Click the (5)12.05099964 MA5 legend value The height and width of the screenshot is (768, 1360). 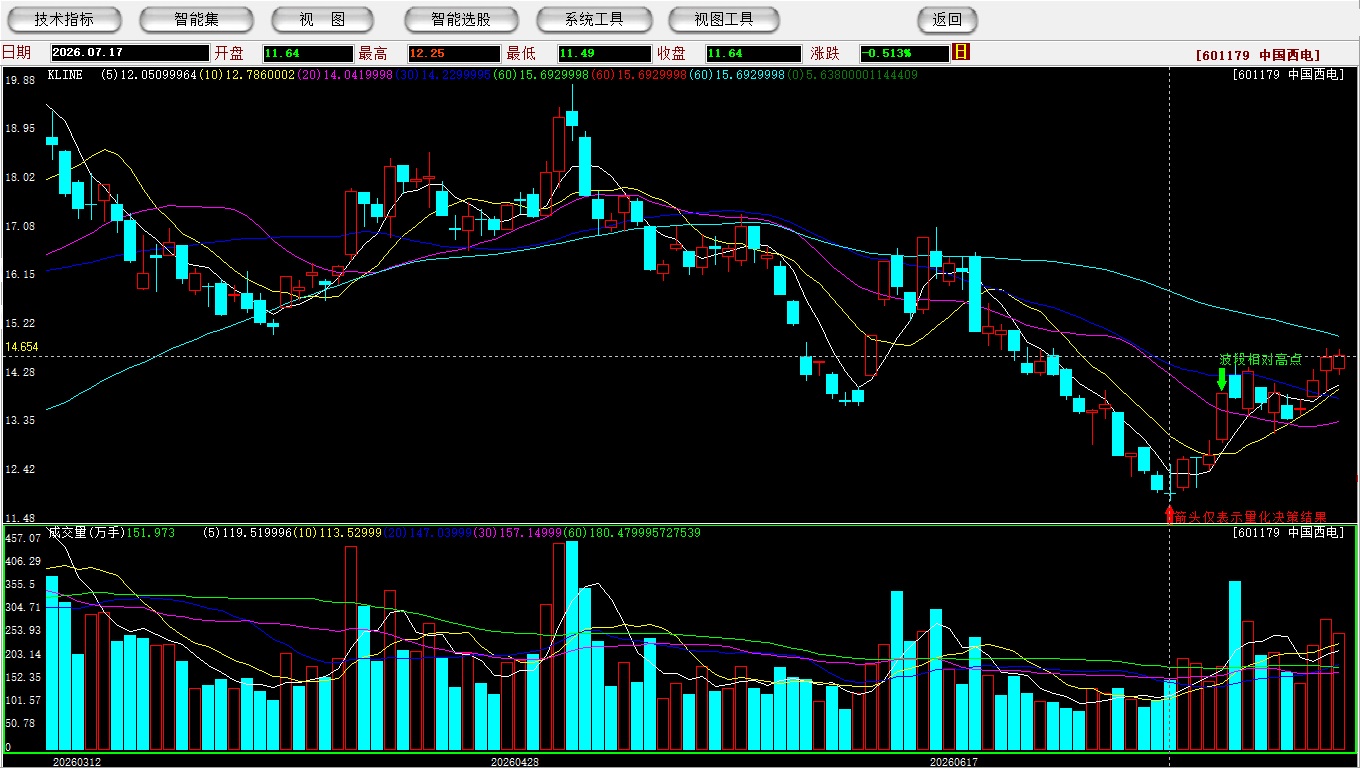[x=149, y=74]
